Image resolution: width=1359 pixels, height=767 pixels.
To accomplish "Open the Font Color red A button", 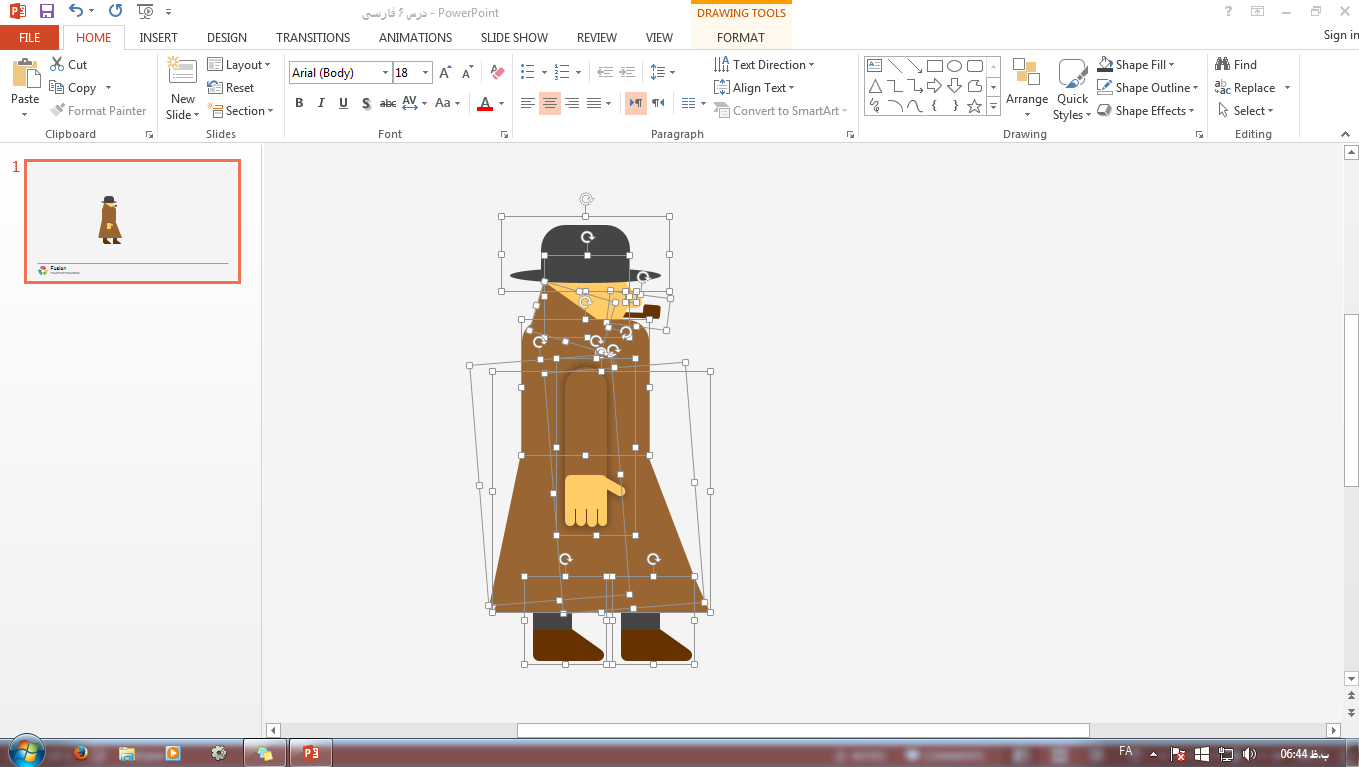I will [485, 103].
